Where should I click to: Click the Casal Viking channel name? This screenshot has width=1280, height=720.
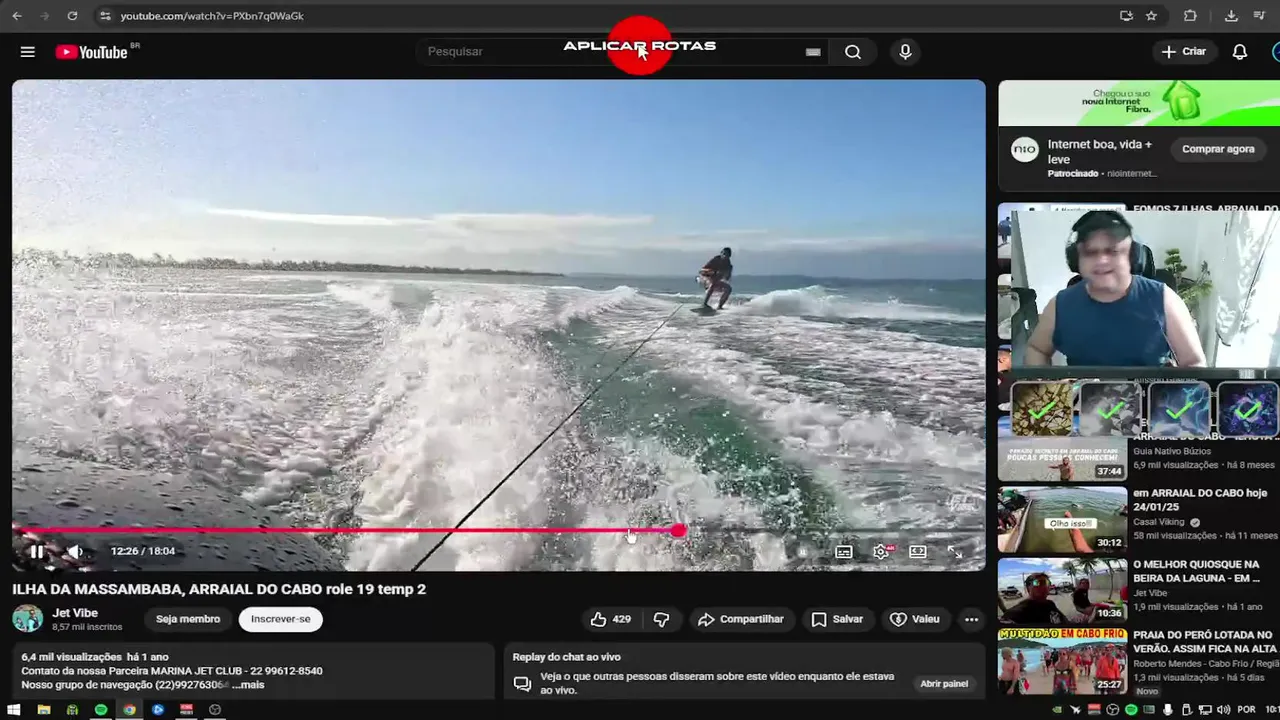click(1160, 522)
